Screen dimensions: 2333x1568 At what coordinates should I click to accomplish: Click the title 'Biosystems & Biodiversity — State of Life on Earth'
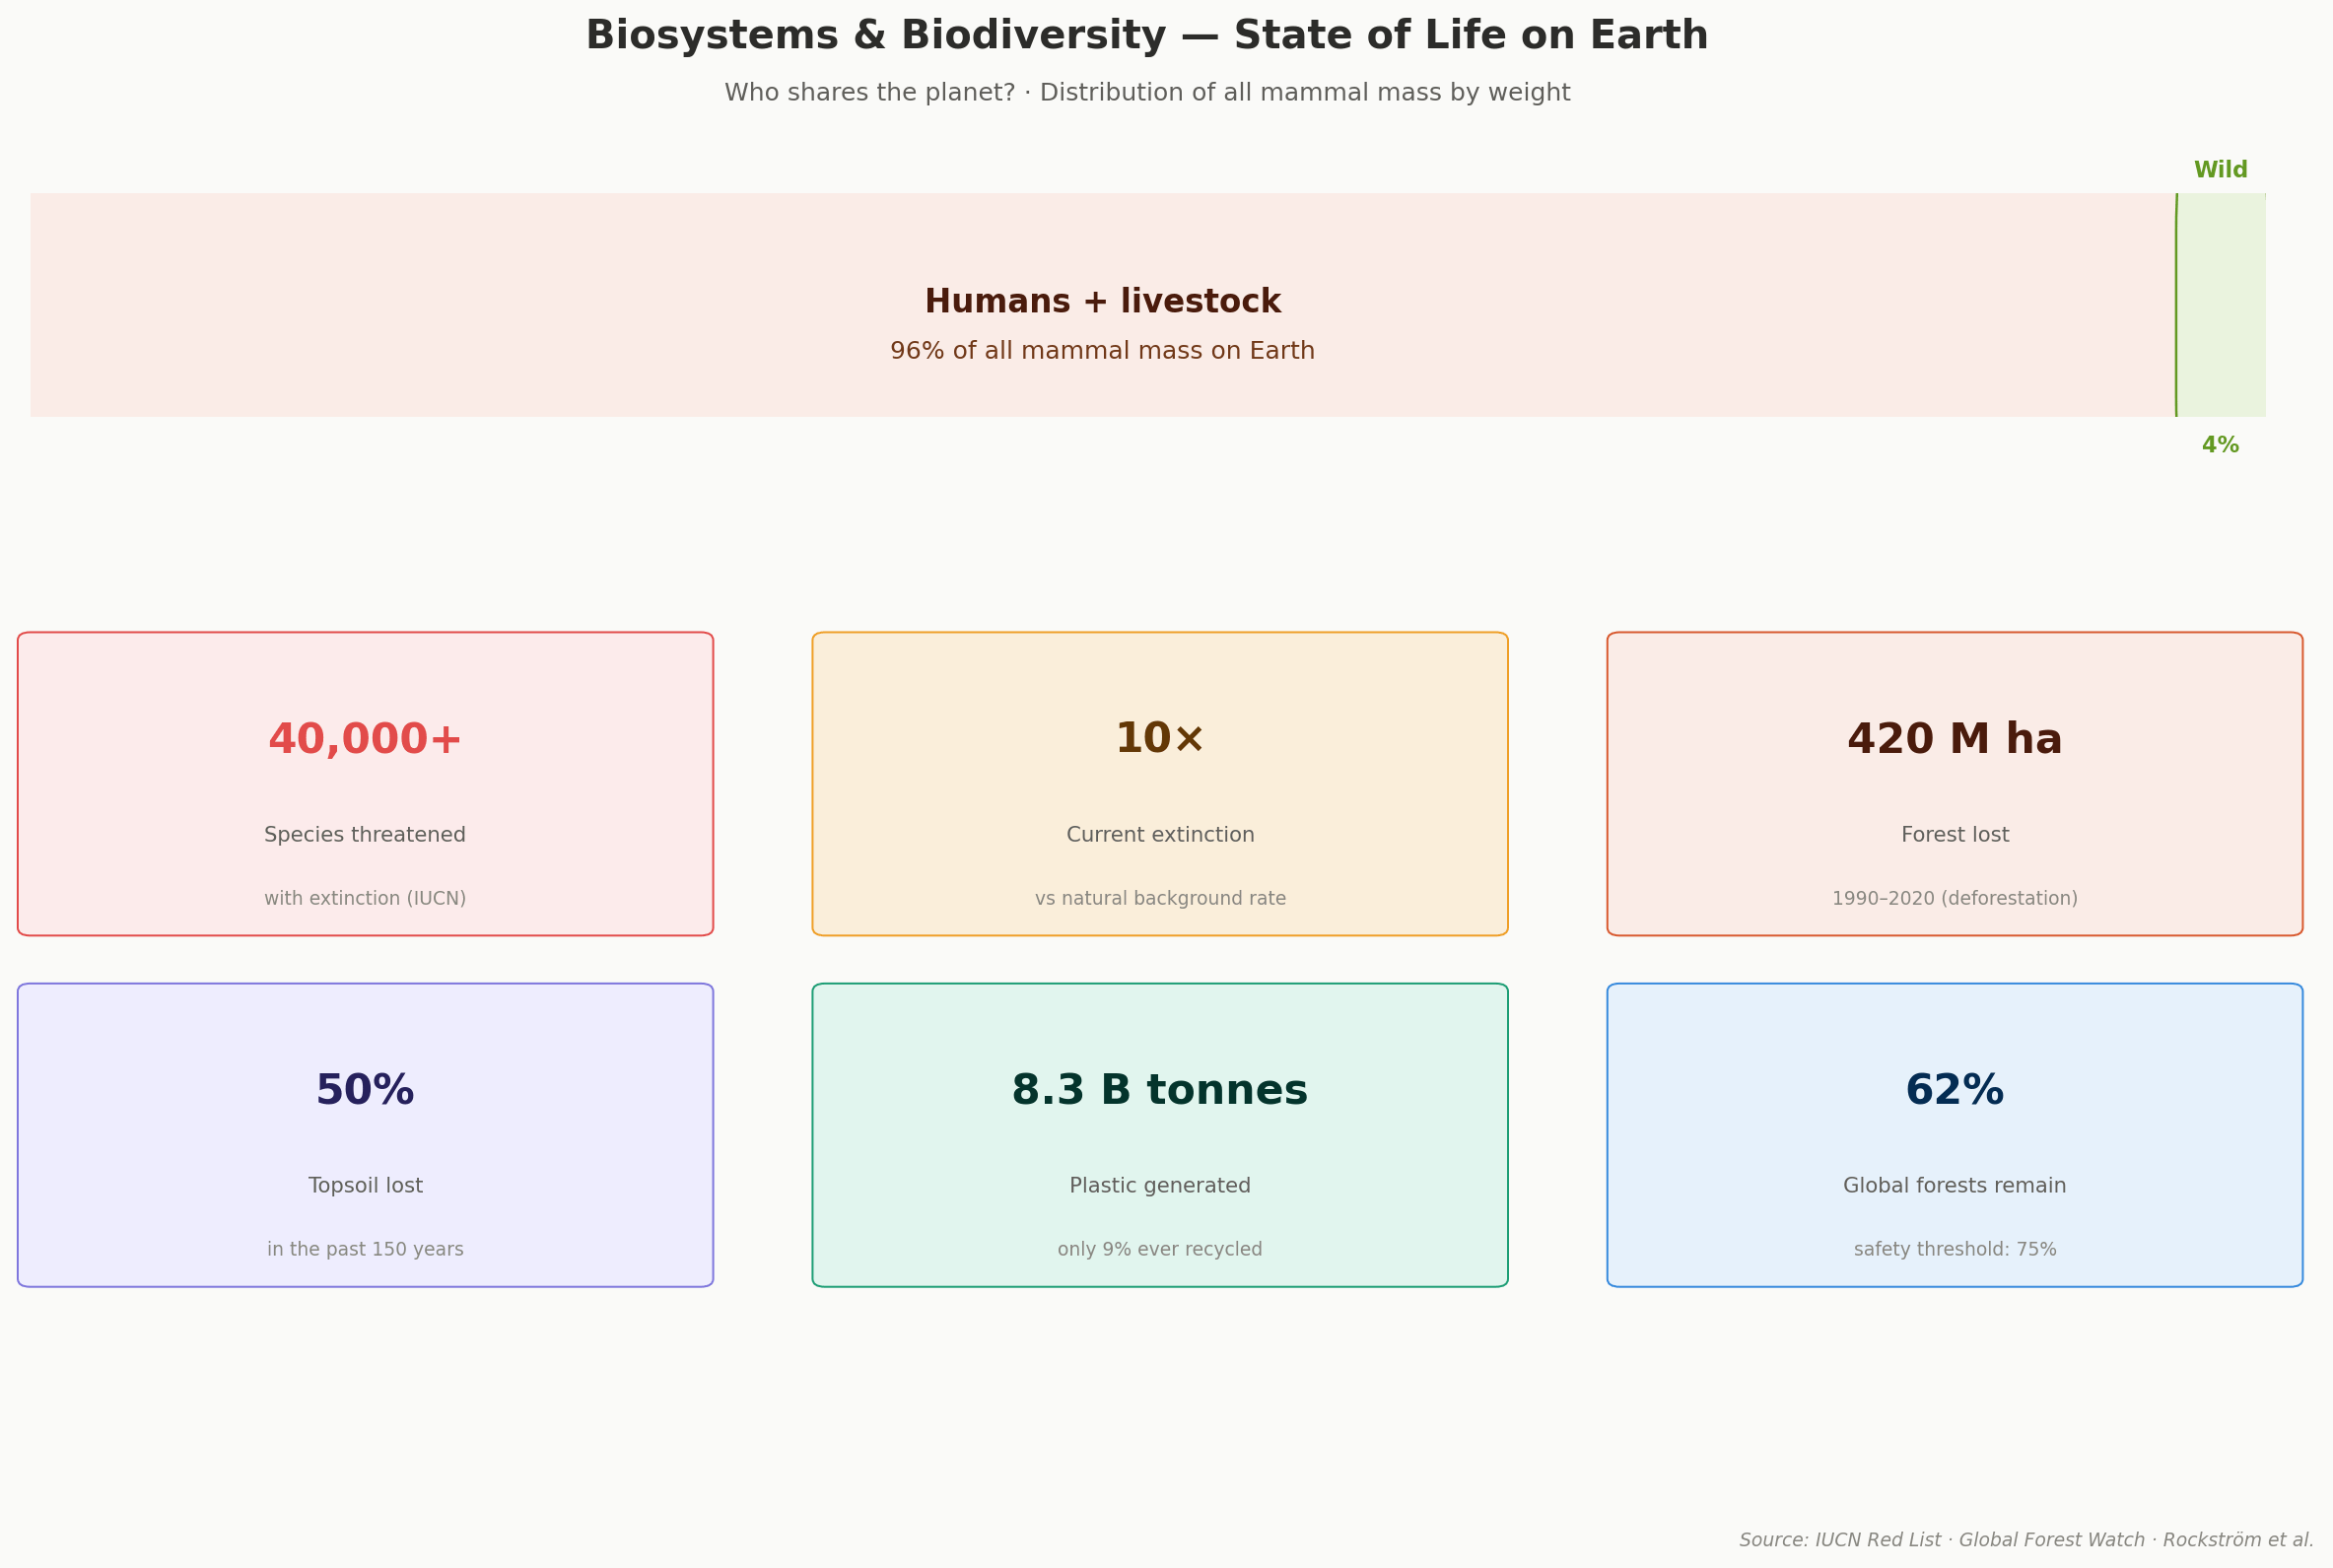click(x=1147, y=36)
